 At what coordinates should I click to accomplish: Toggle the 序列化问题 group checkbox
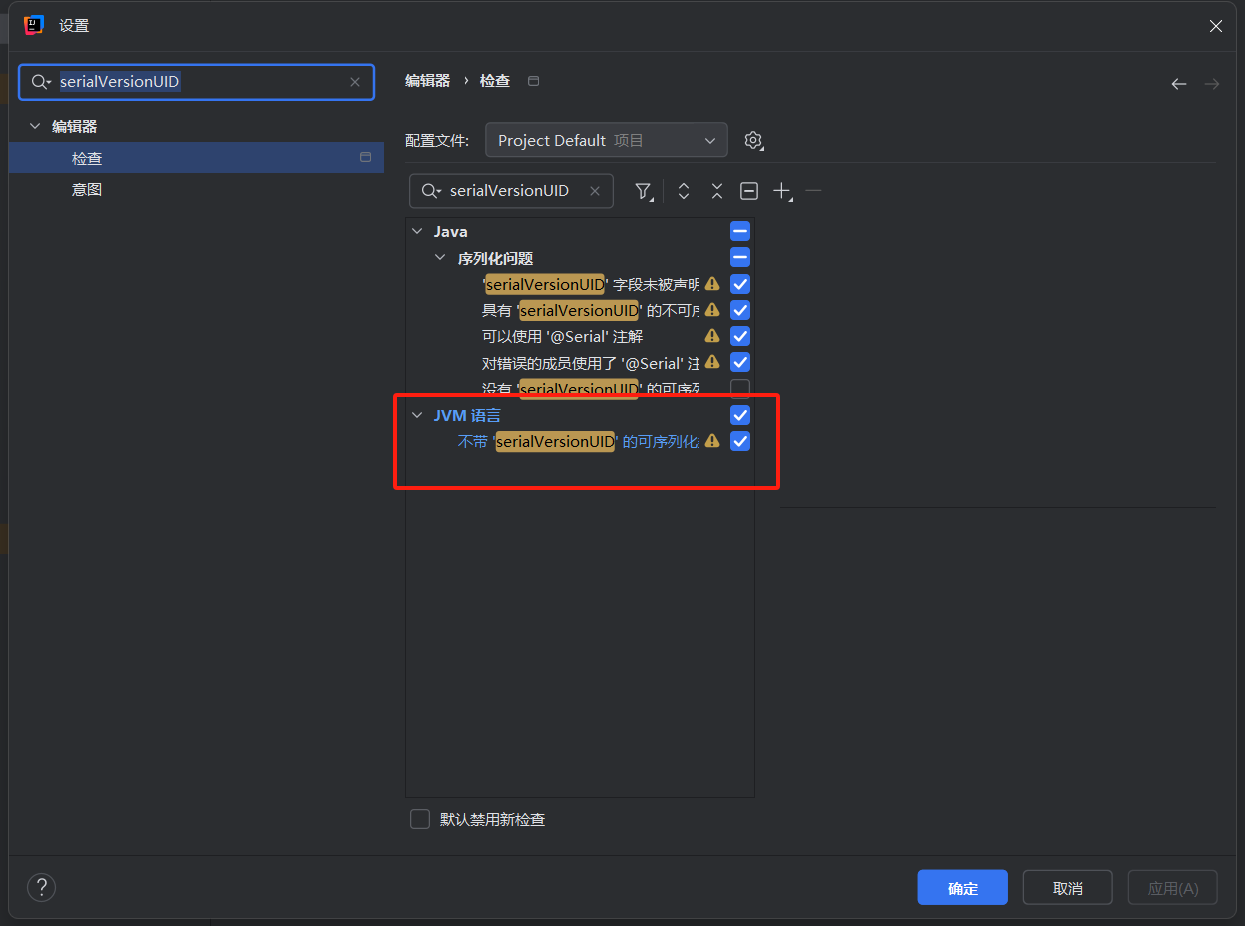click(740, 258)
